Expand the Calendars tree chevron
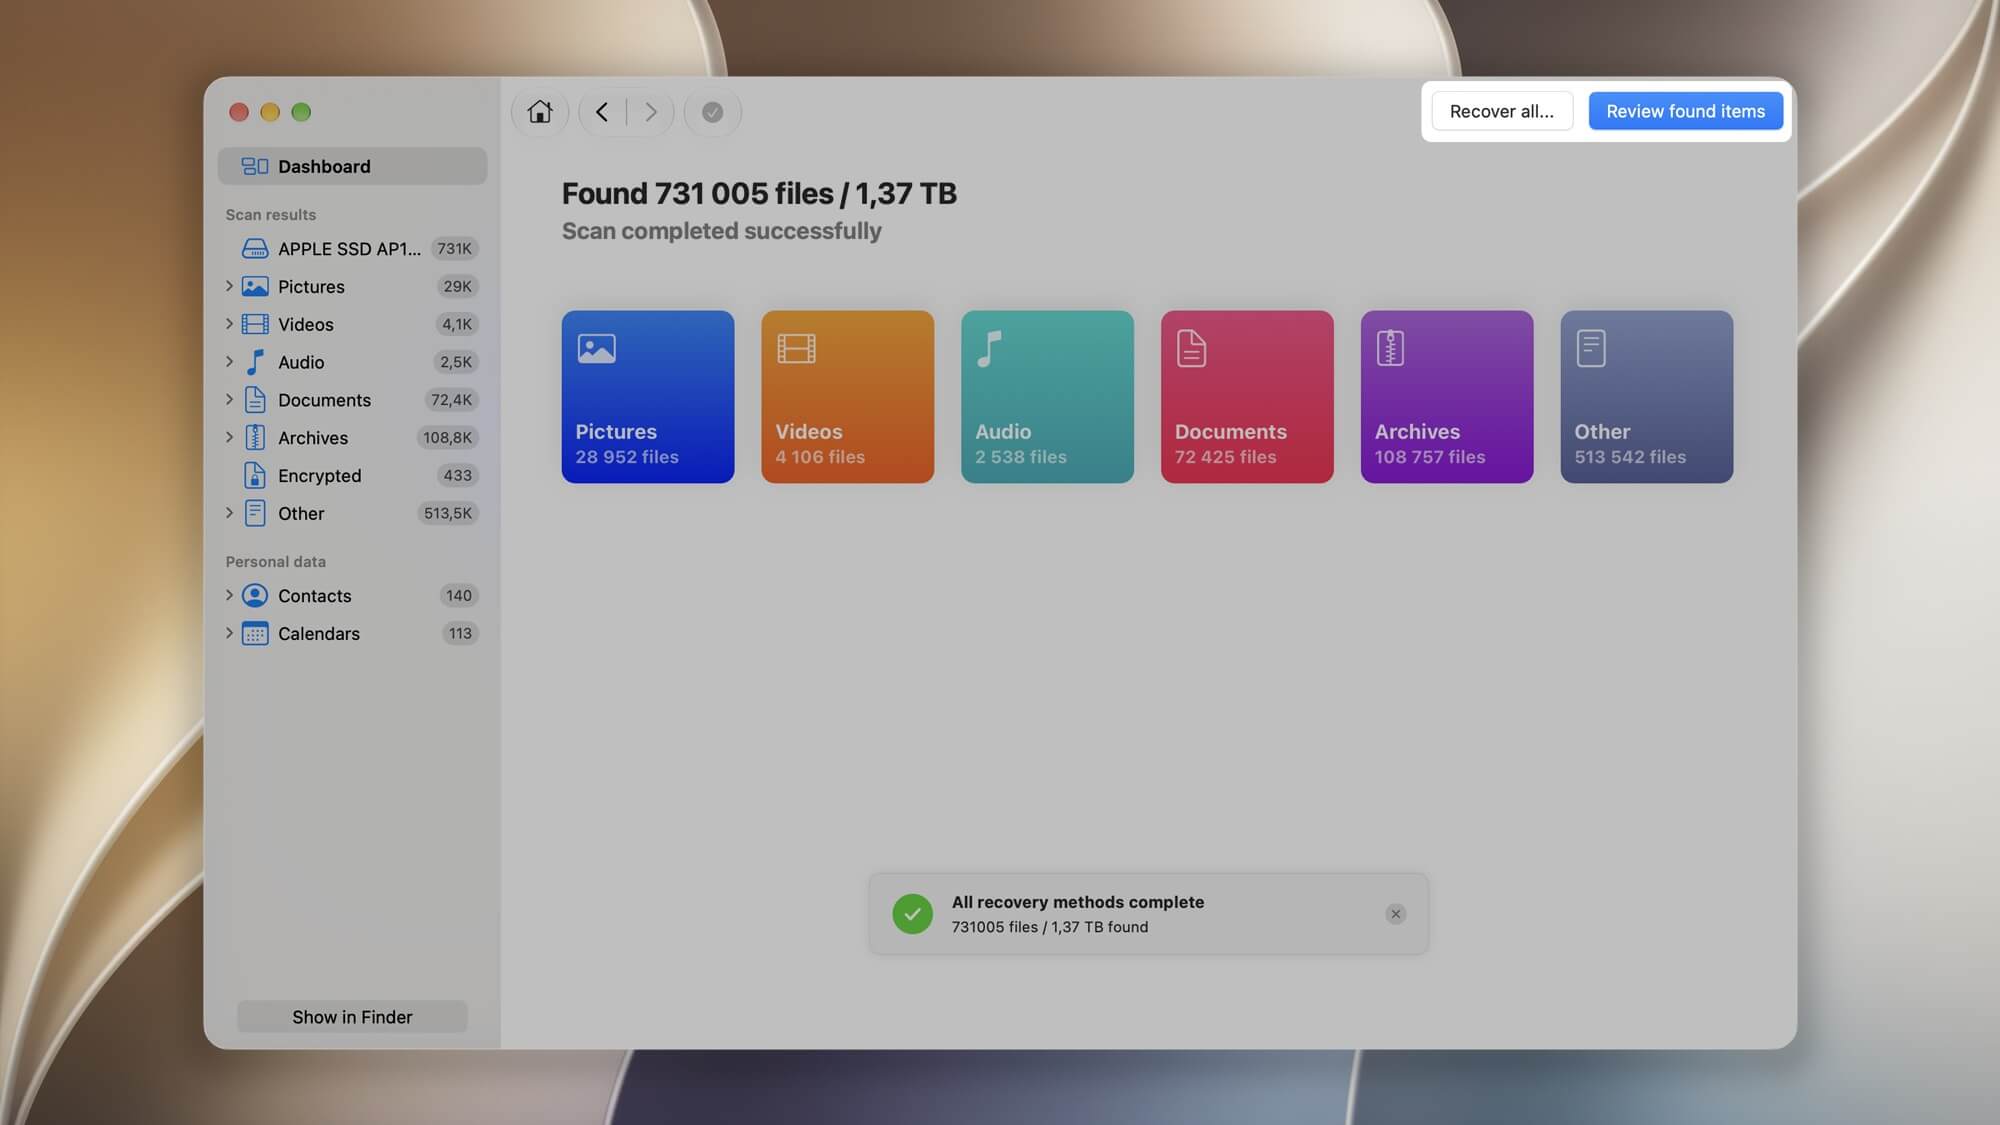This screenshot has width=2000, height=1125. pyautogui.click(x=229, y=634)
